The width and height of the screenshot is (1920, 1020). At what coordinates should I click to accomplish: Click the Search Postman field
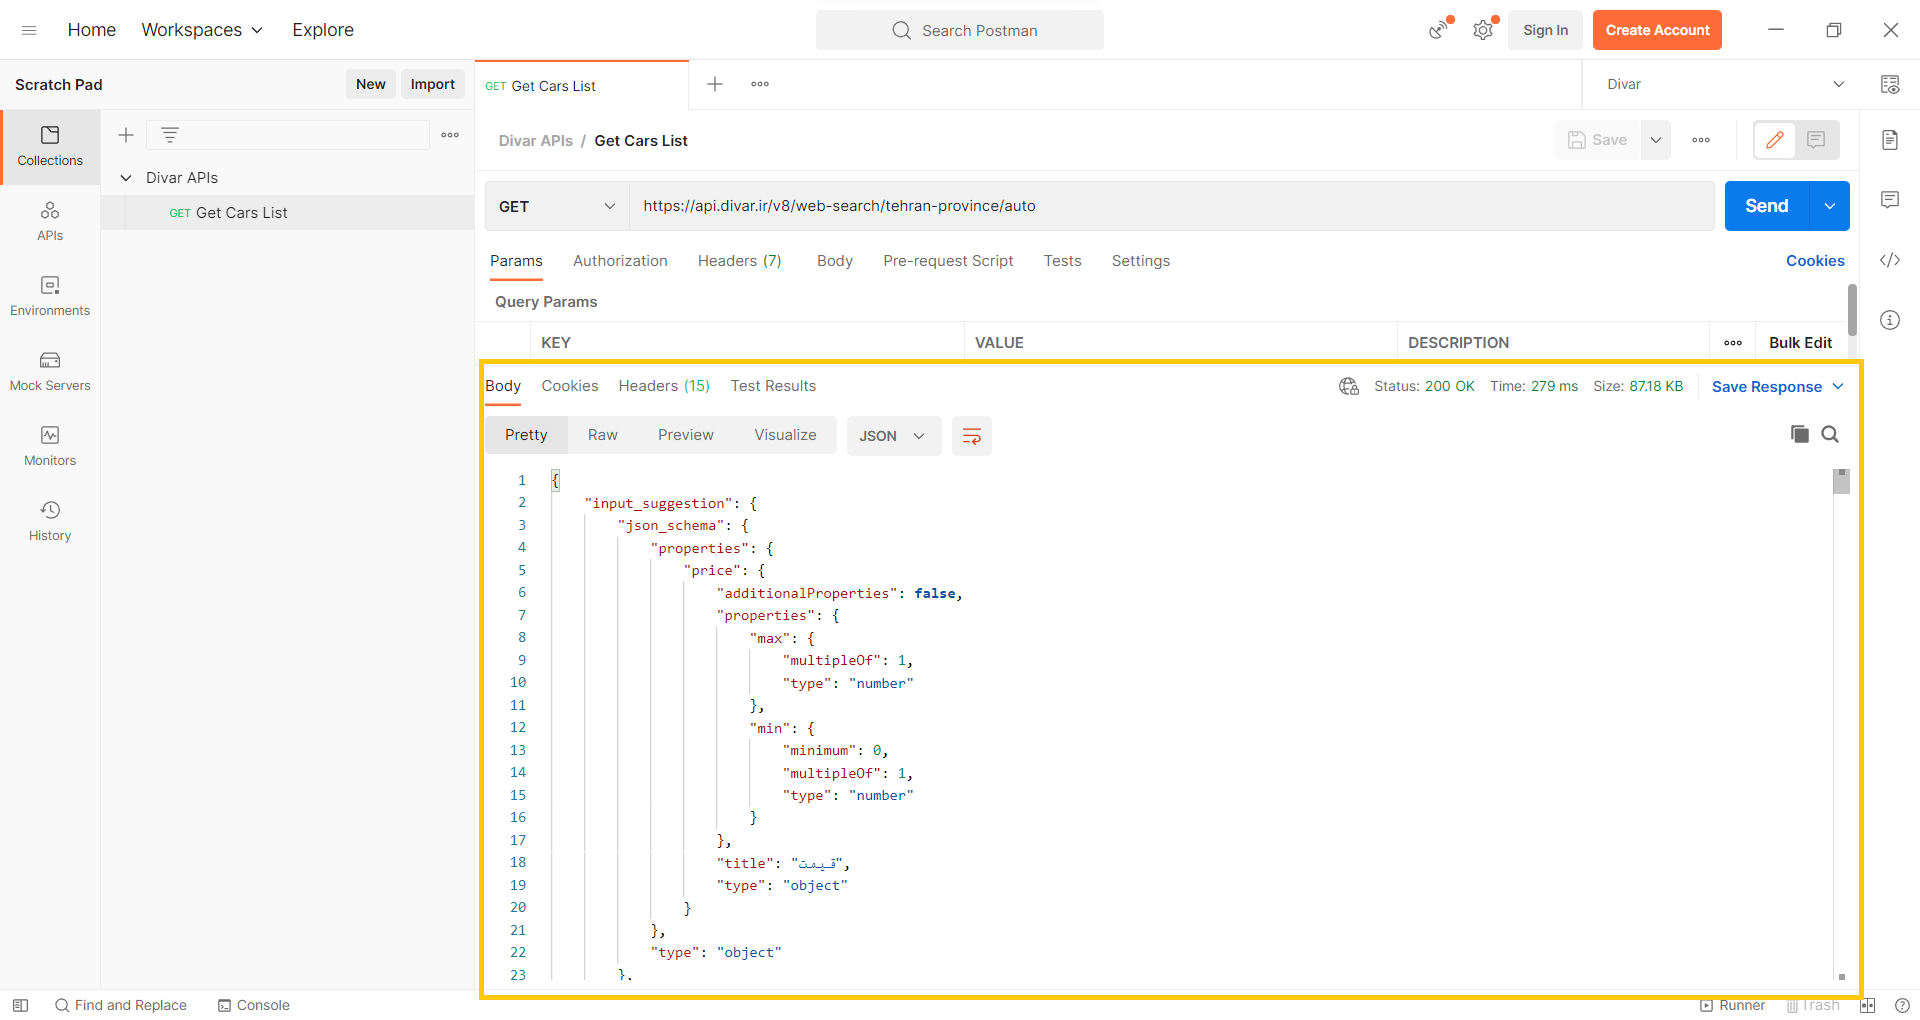960,30
